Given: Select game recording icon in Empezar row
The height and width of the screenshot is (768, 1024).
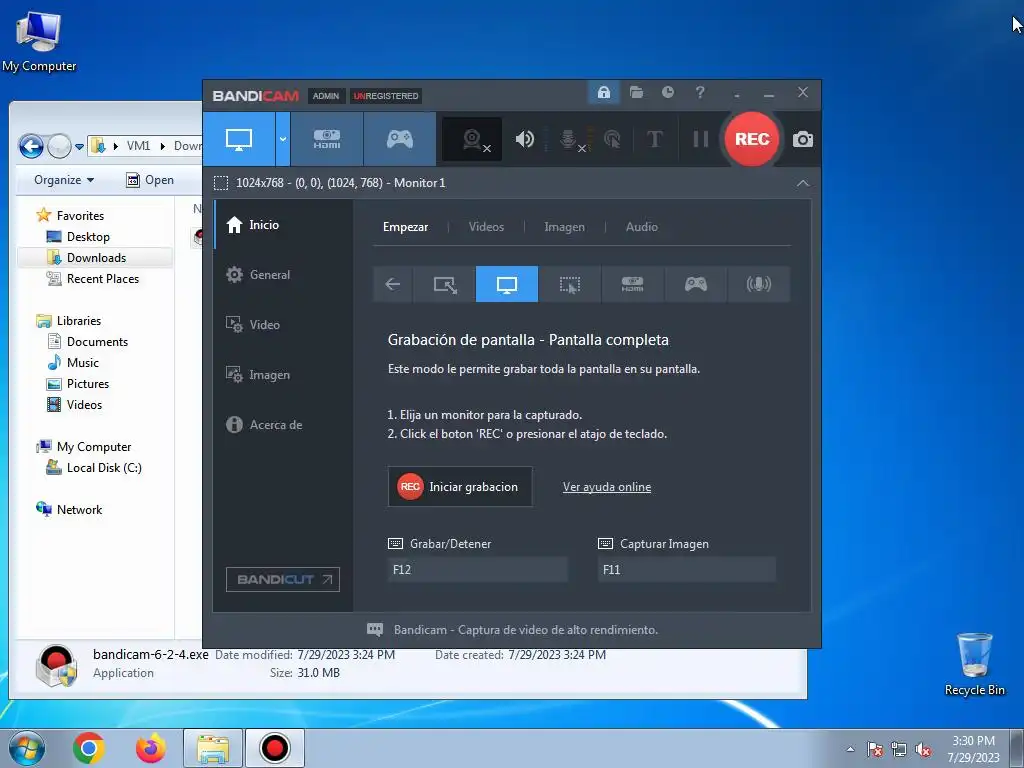Looking at the screenshot, I should tap(696, 284).
